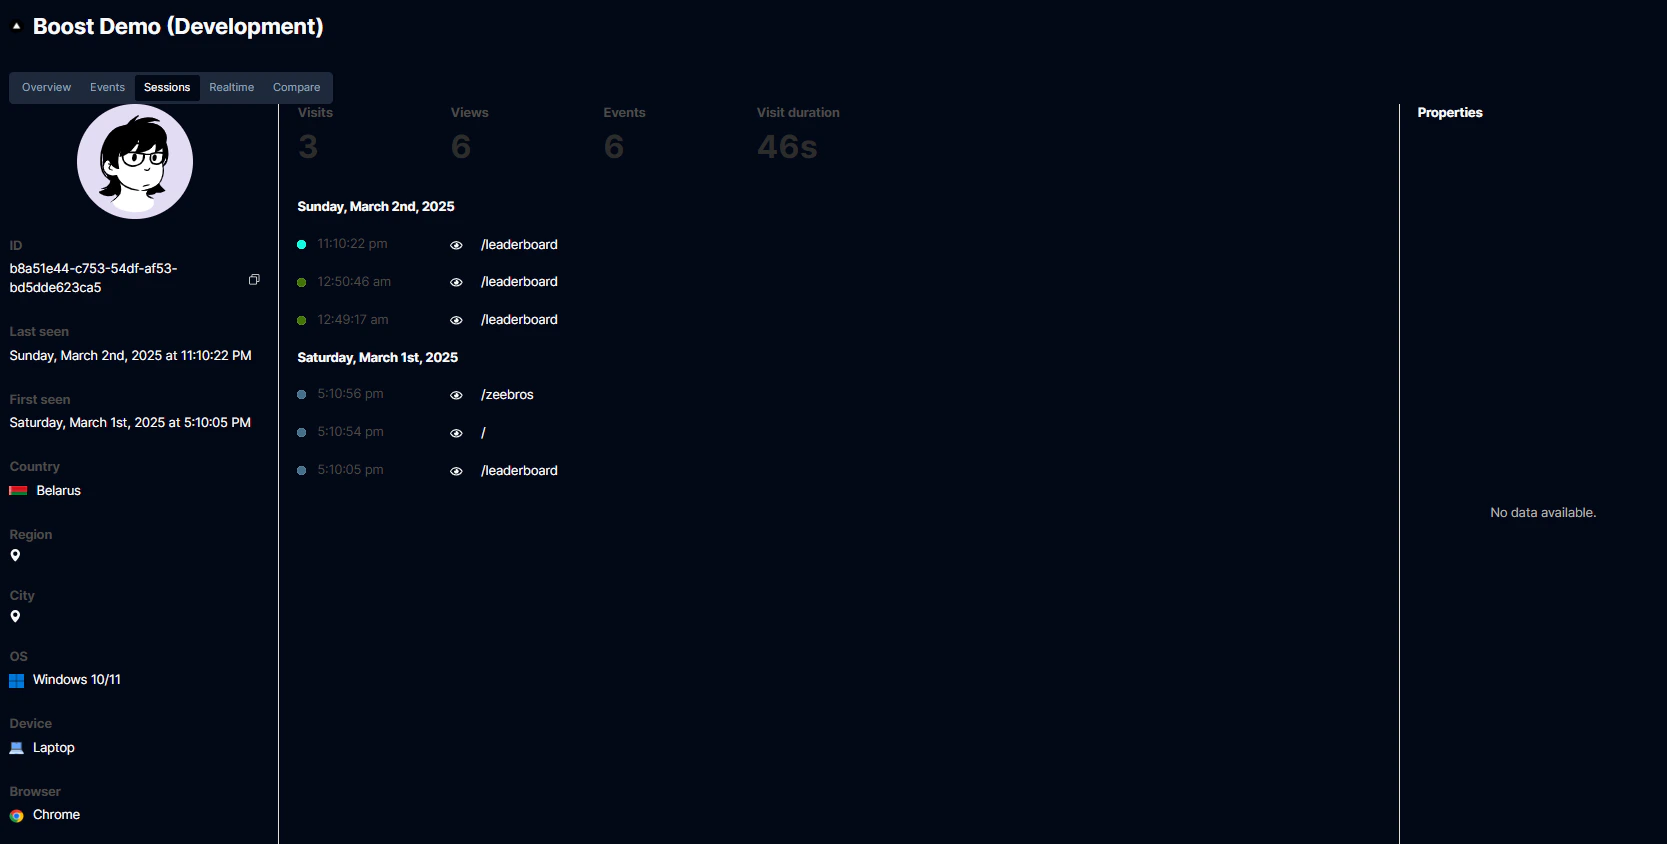Go to the Realtime tab
The width and height of the screenshot is (1667, 844).
click(231, 88)
